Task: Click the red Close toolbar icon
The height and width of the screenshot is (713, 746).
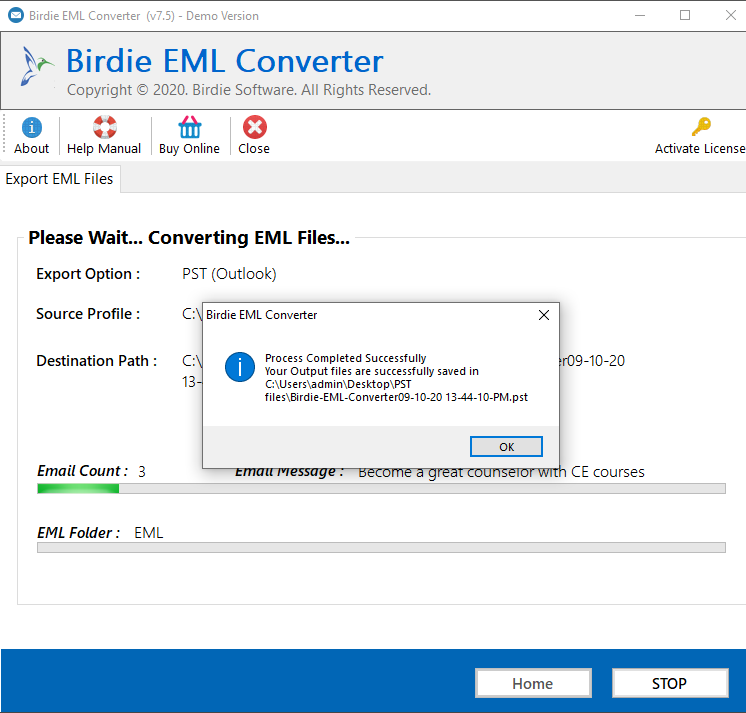Action: (255, 127)
